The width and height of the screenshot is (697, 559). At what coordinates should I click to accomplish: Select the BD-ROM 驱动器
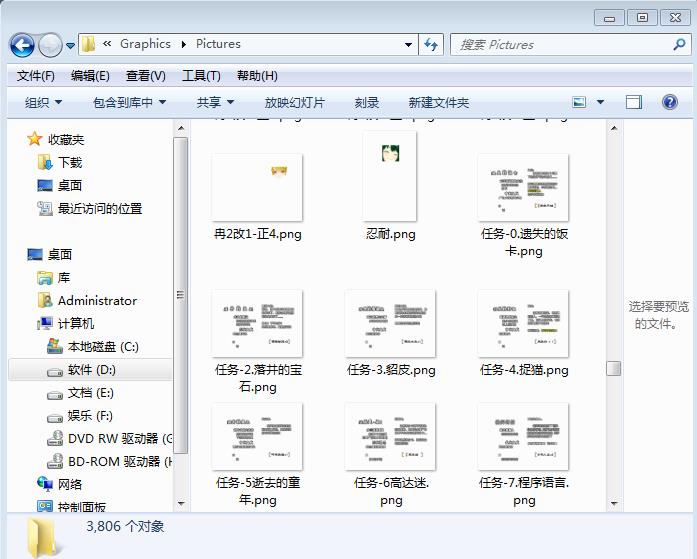point(120,462)
